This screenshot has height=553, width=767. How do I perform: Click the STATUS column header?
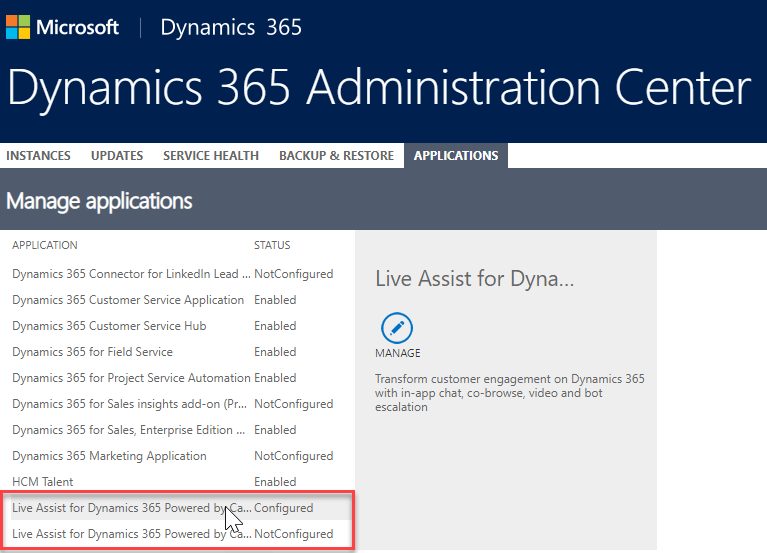(272, 245)
